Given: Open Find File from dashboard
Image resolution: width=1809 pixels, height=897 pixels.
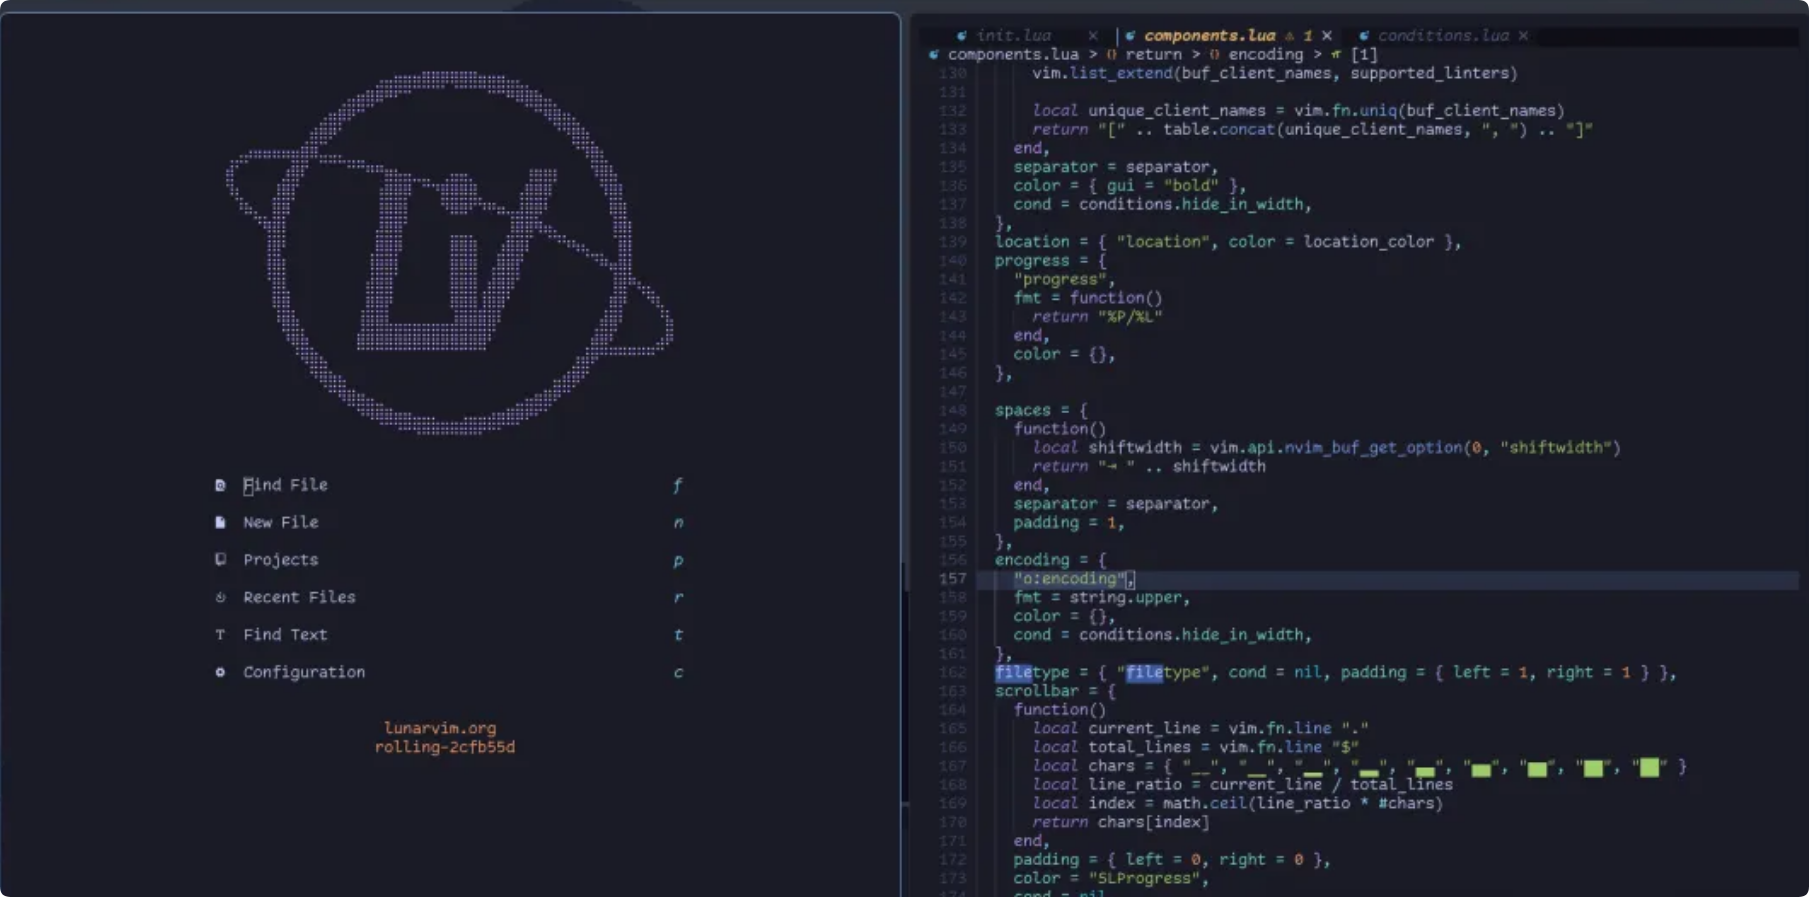Looking at the screenshot, I should (285, 485).
